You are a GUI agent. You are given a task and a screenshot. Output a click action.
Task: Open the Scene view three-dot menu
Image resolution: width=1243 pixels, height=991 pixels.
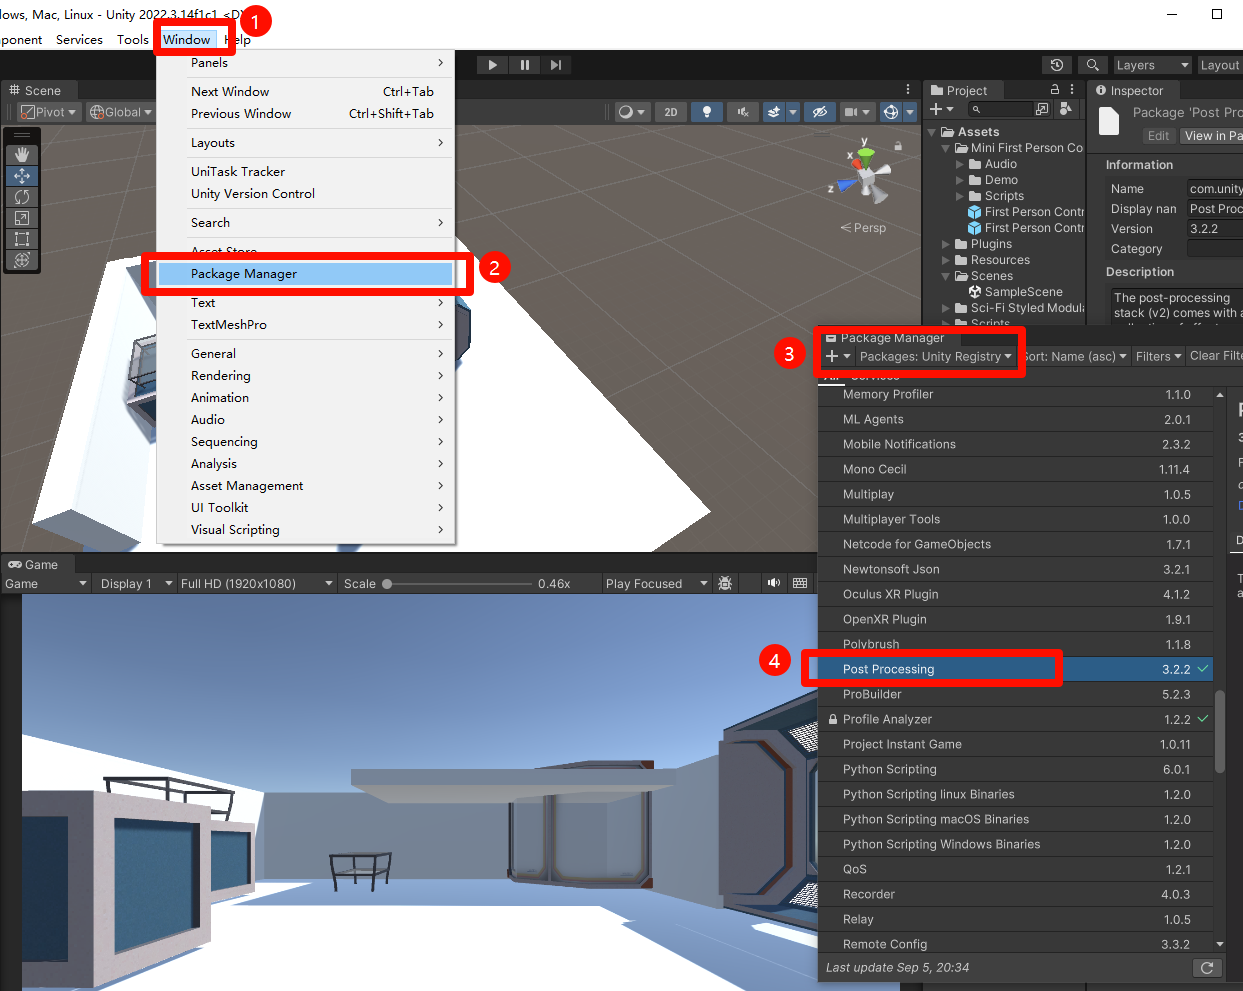[x=908, y=90]
